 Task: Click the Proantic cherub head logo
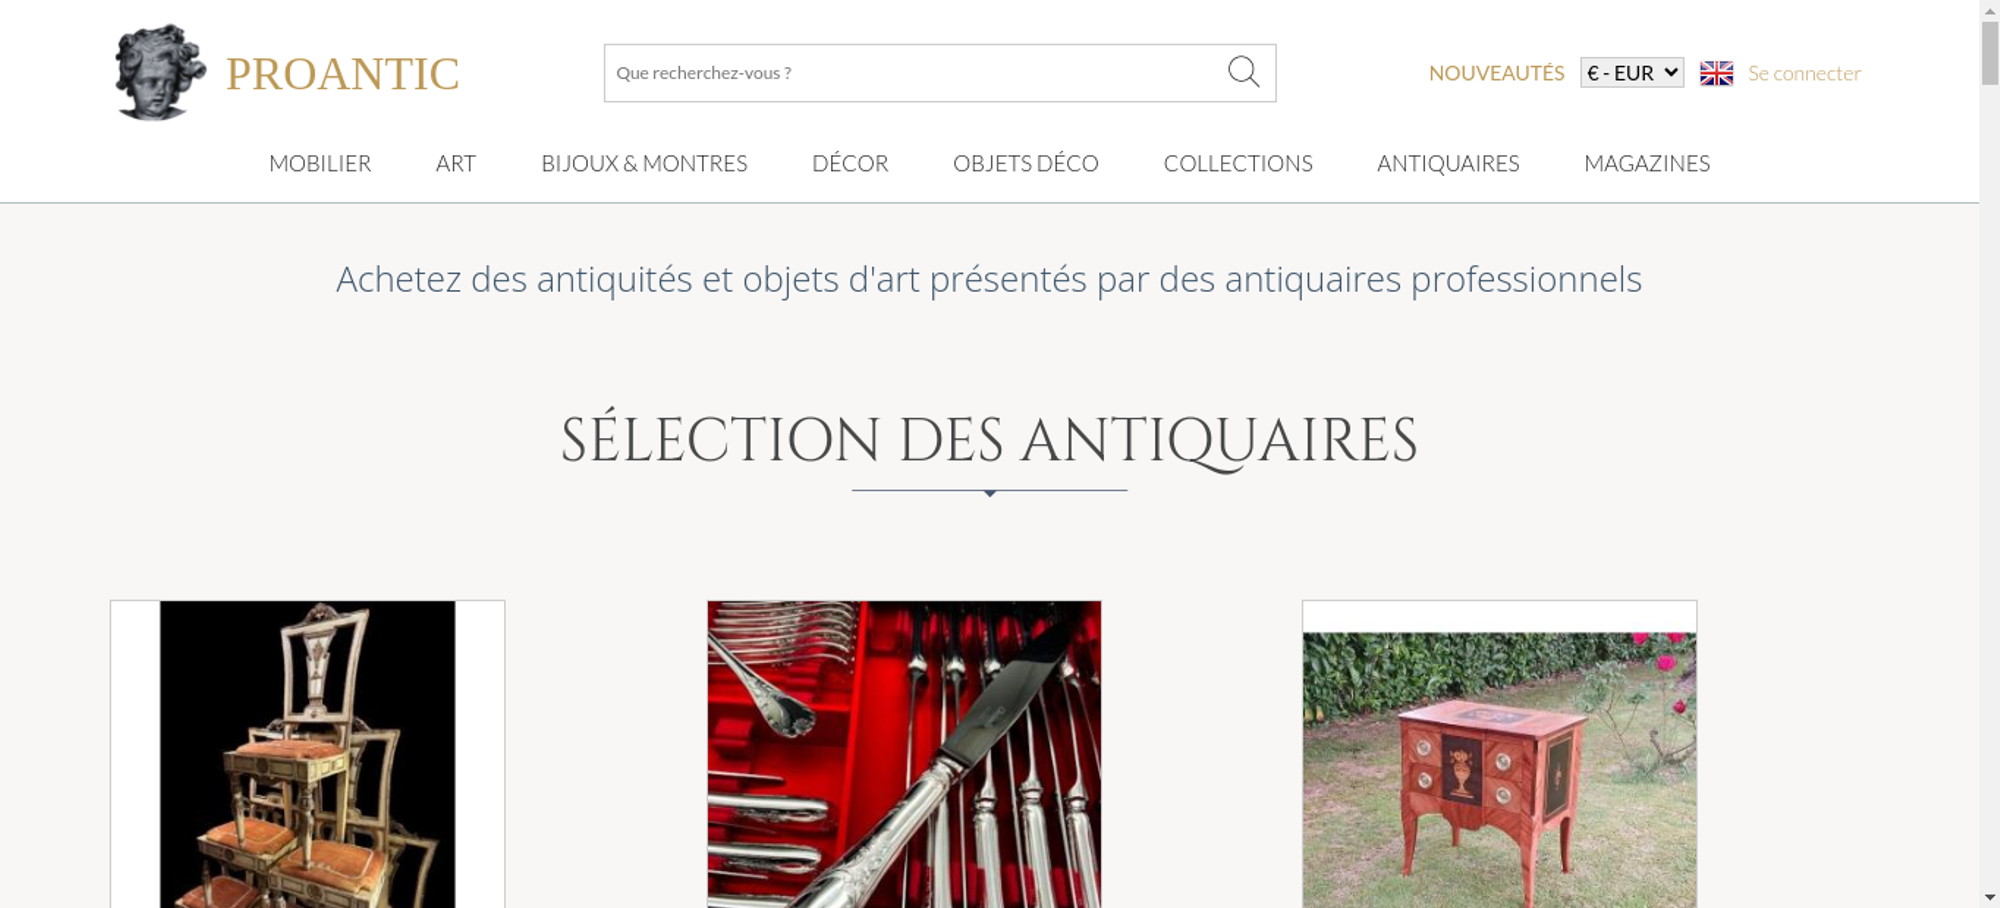click(159, 73)
